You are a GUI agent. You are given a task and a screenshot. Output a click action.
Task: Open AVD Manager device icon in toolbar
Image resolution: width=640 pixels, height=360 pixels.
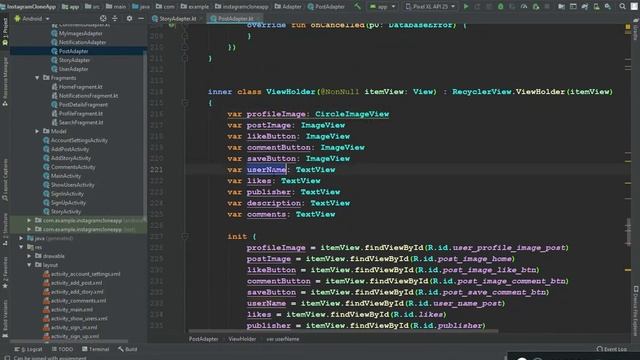[596, 7]
